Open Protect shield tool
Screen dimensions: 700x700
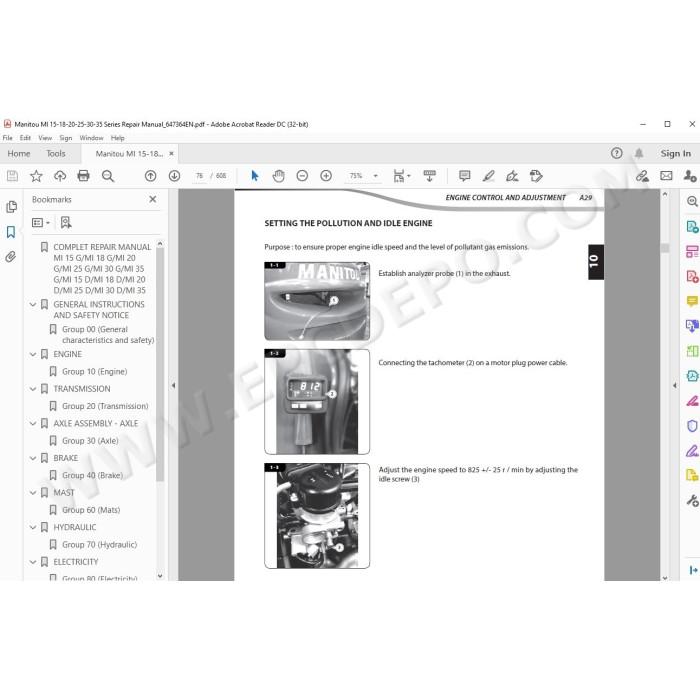(x=692, y=426)
